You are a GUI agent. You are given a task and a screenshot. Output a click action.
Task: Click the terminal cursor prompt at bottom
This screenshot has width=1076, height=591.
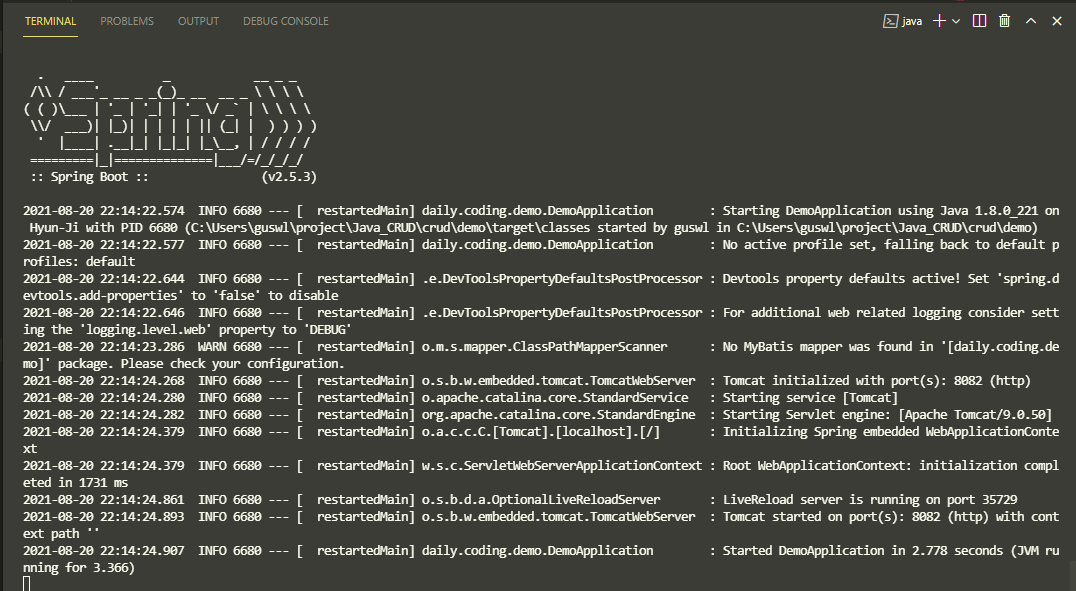pyautogui.click(x=27, y=584)
